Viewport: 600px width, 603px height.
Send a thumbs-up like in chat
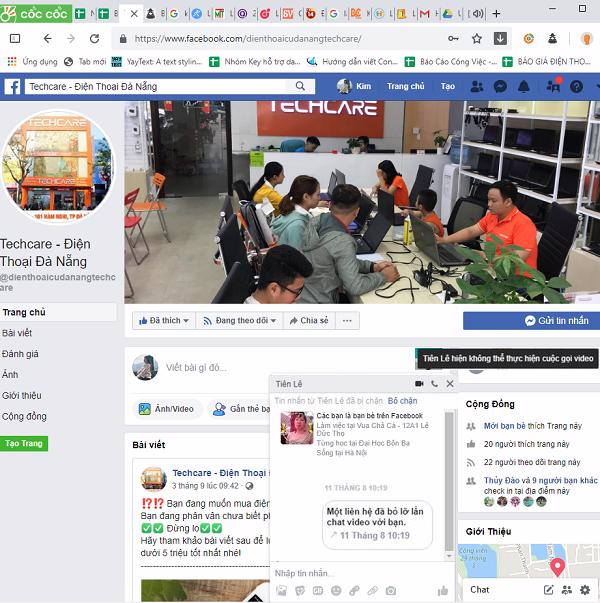443,591
